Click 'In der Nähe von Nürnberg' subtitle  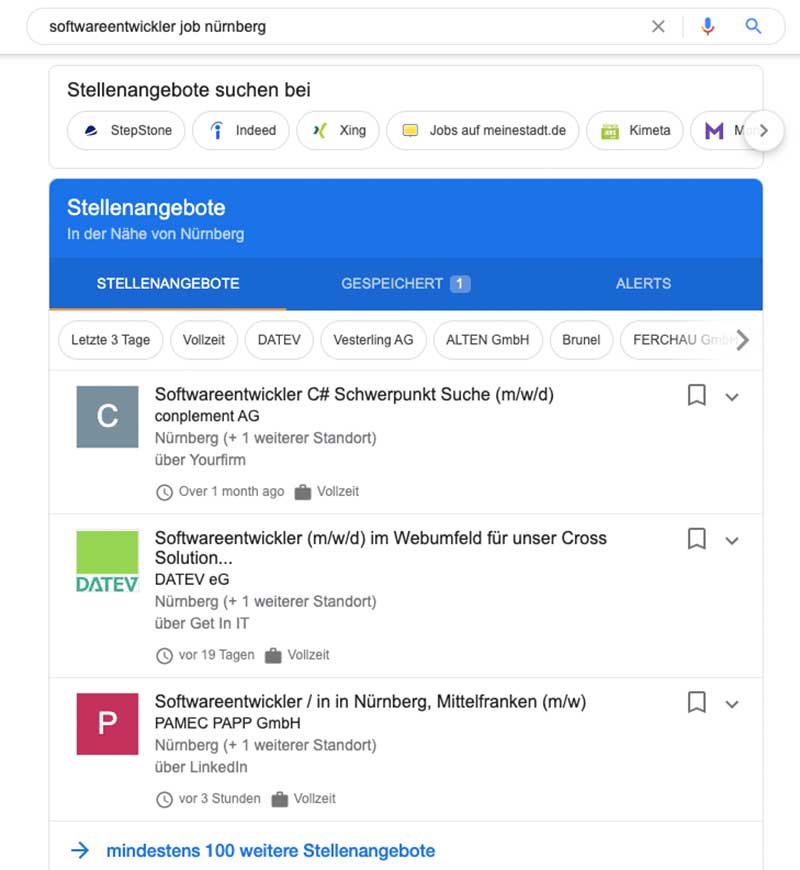[155, 234]
